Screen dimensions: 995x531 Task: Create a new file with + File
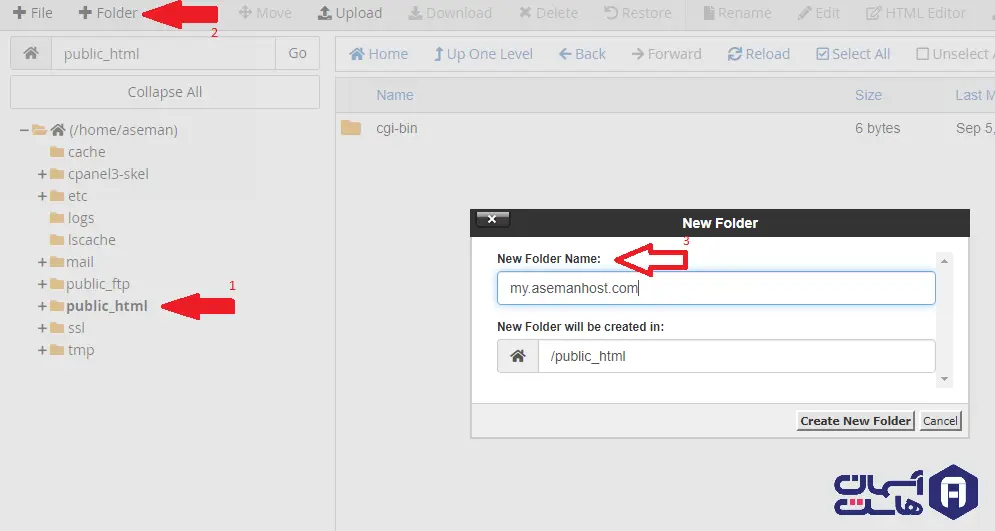coord(33,13)
